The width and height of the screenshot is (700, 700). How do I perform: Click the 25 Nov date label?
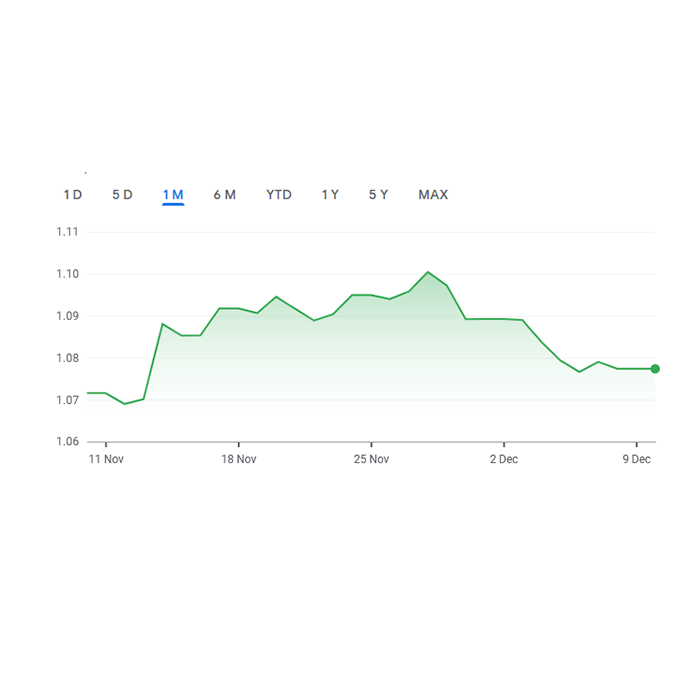click(x=371, y=459)
